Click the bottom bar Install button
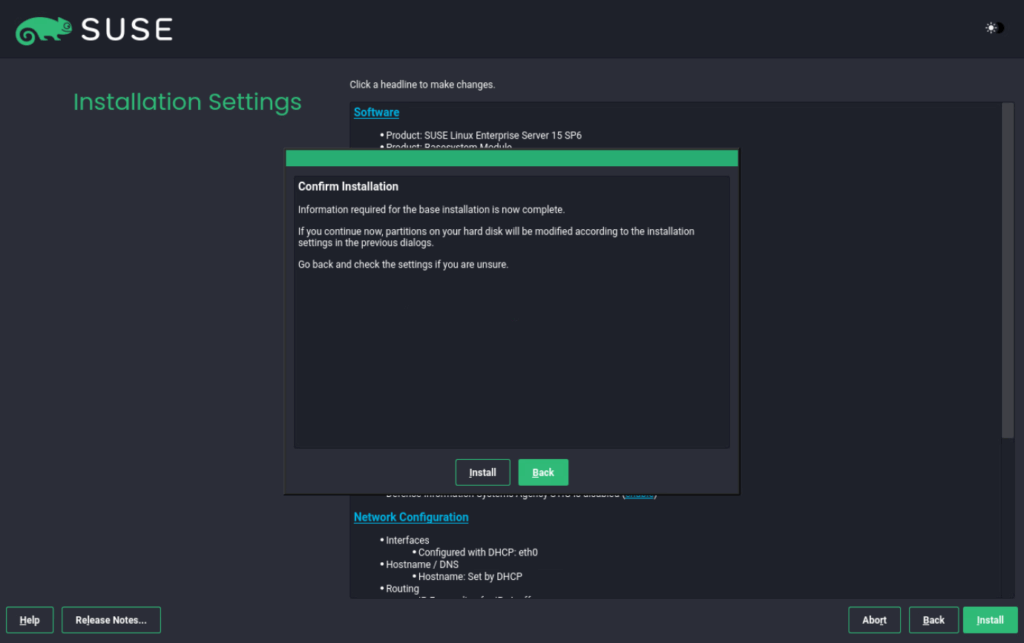 (x=990, y=619)
